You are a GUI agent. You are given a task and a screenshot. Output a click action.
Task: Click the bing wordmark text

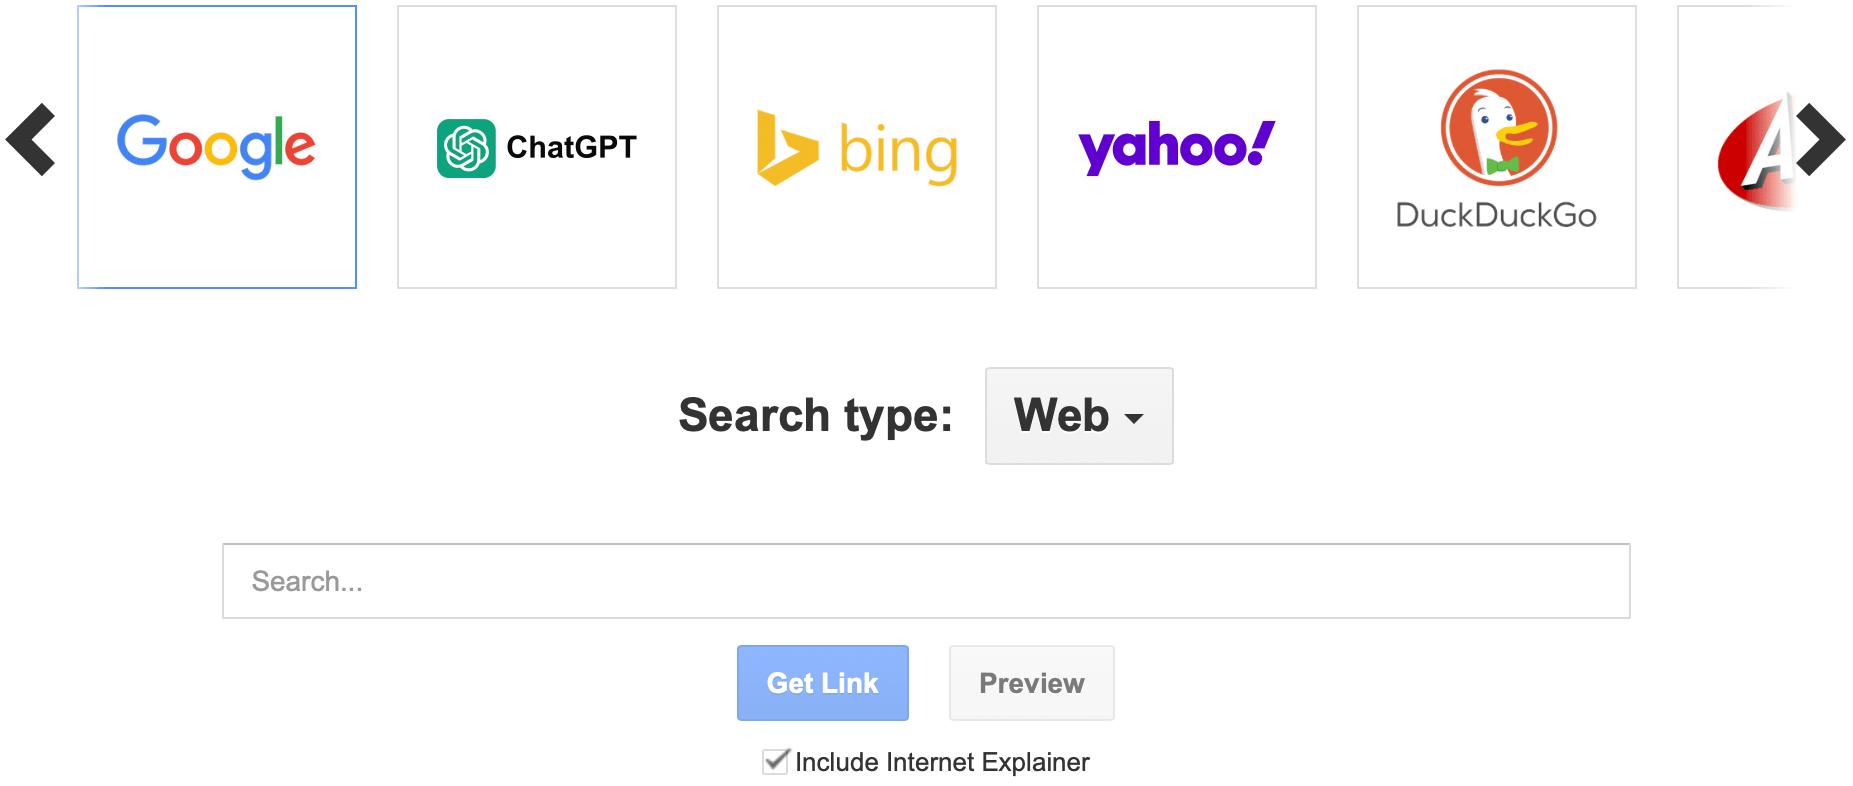tap(898, 152)
